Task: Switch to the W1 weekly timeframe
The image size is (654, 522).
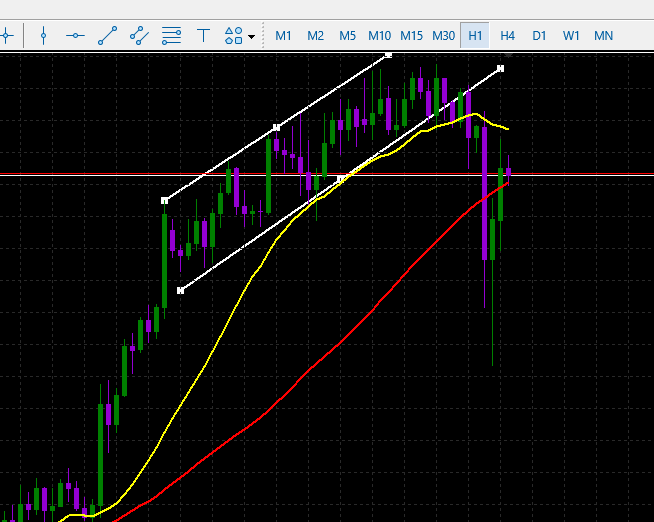Action: coord(571,36)
